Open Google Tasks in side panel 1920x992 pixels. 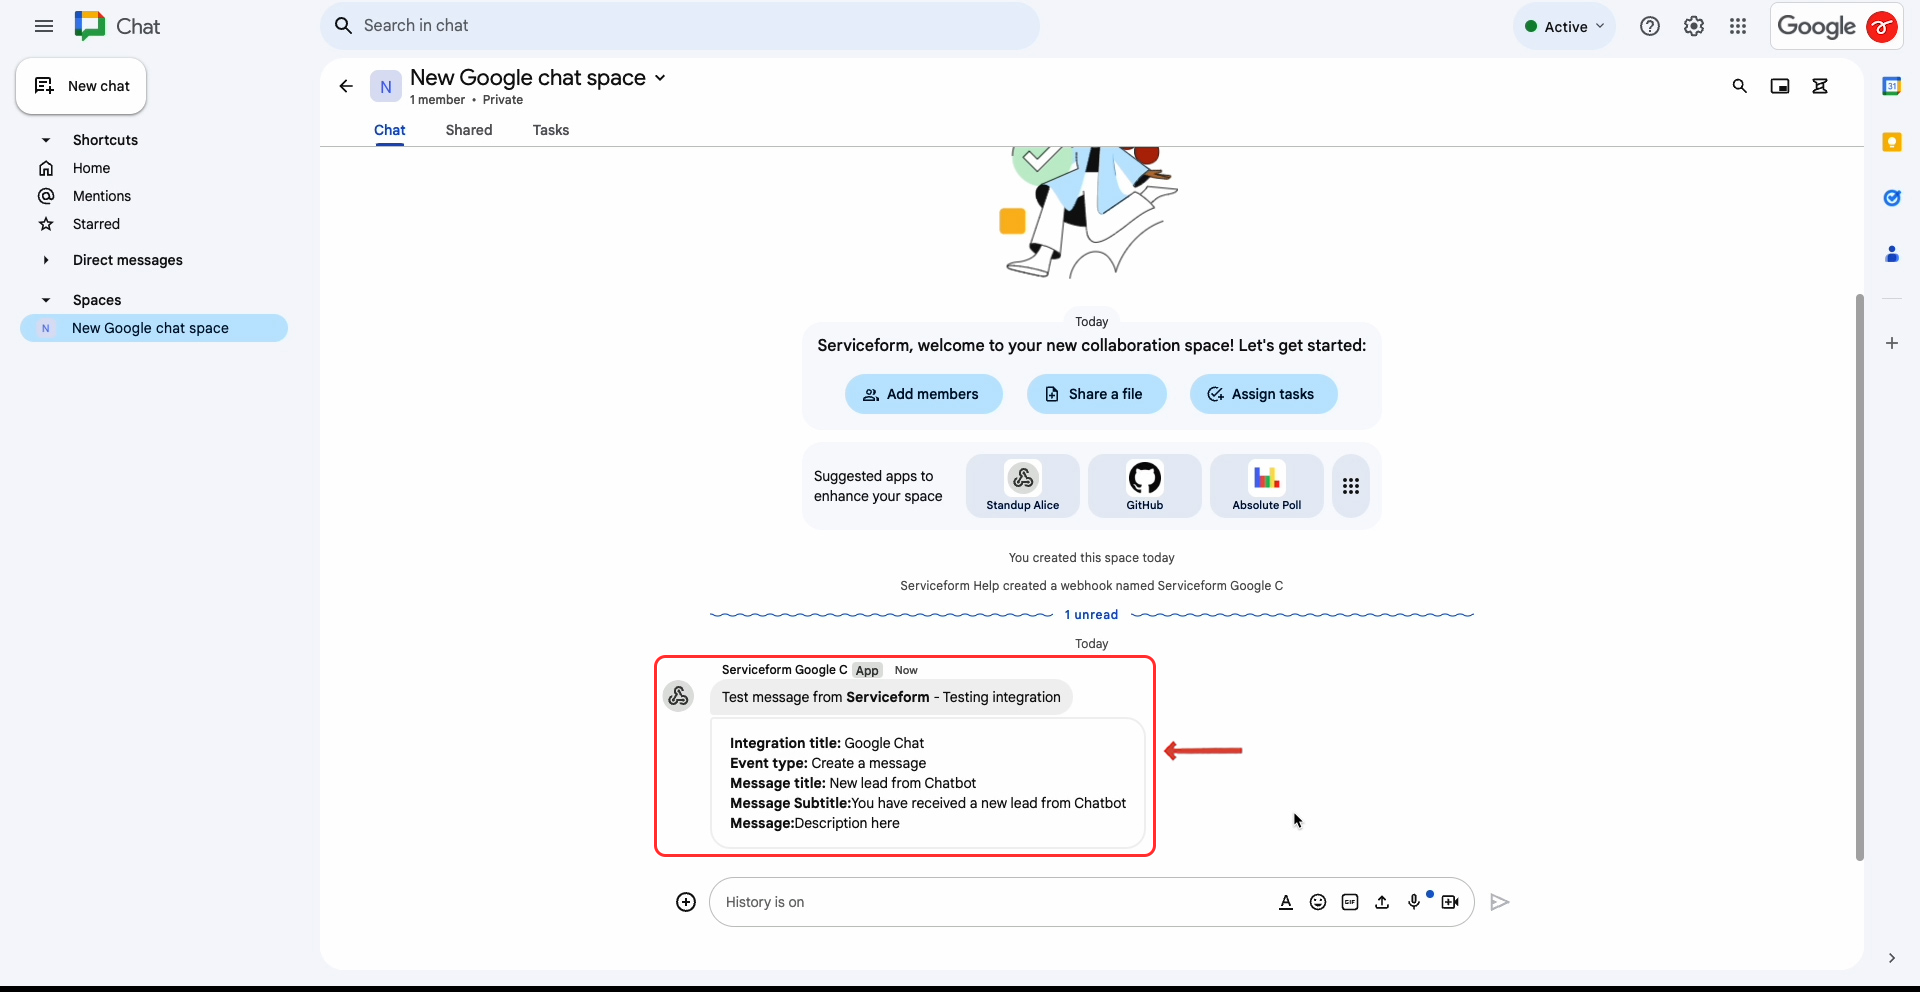tap(1892, 198)
